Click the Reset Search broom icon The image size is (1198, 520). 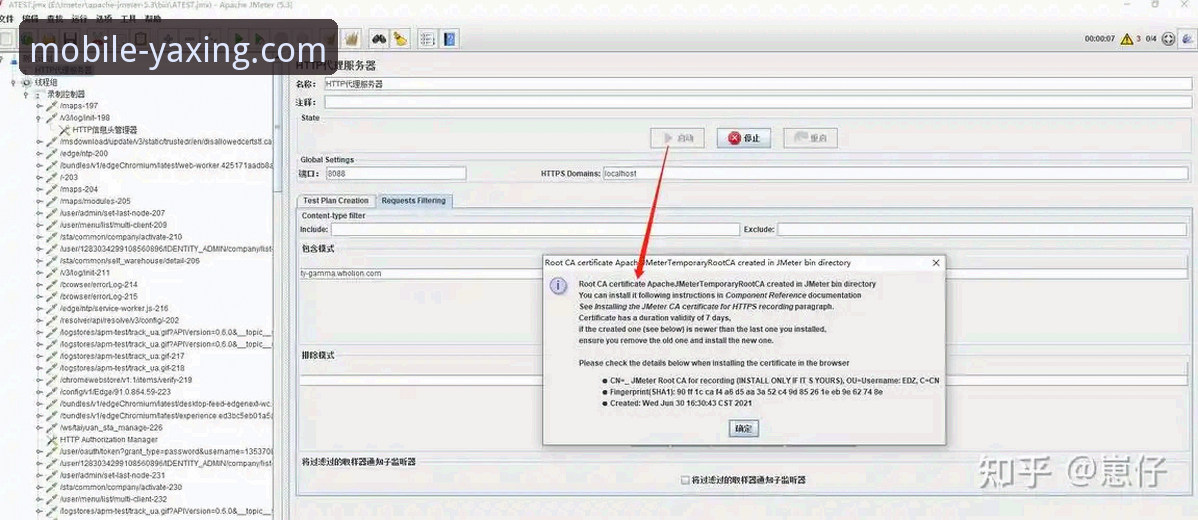(400, 38)
